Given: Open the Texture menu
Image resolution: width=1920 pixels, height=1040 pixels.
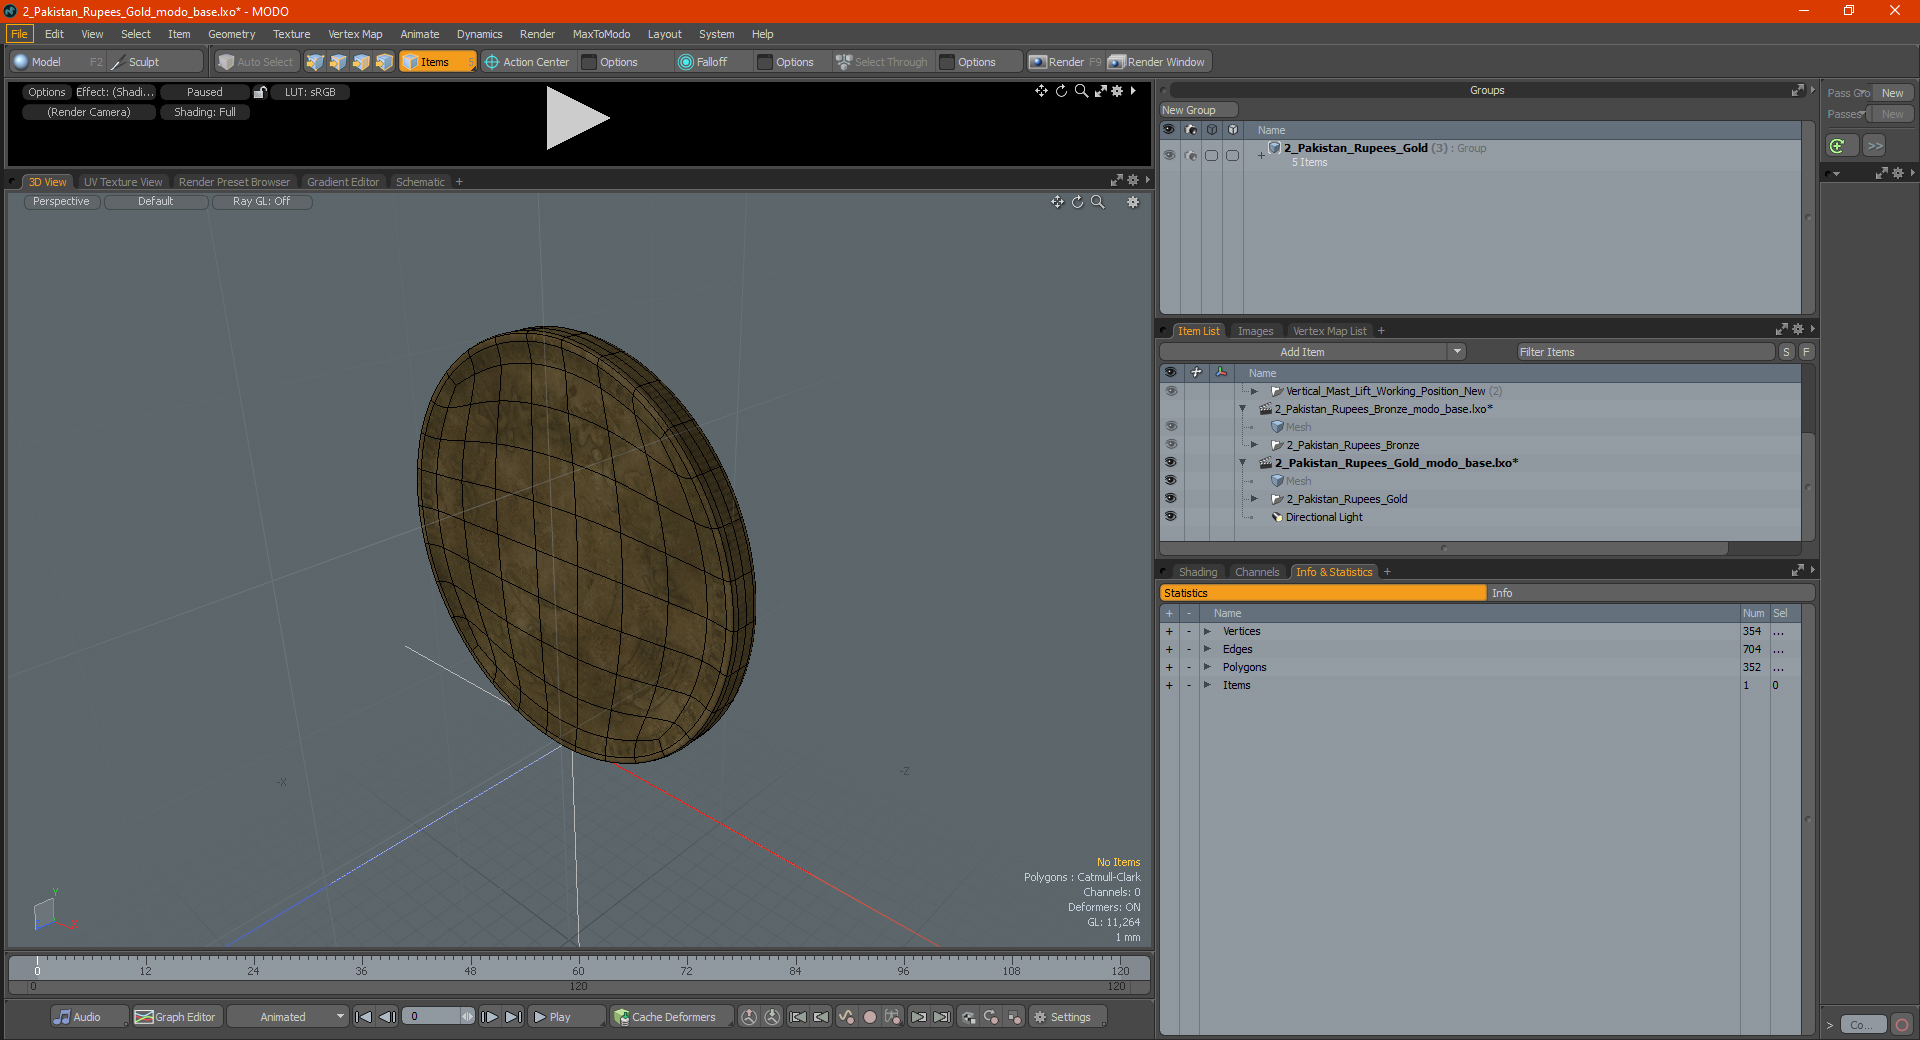Looking at the screenshot, I should (x=292, y=34).
